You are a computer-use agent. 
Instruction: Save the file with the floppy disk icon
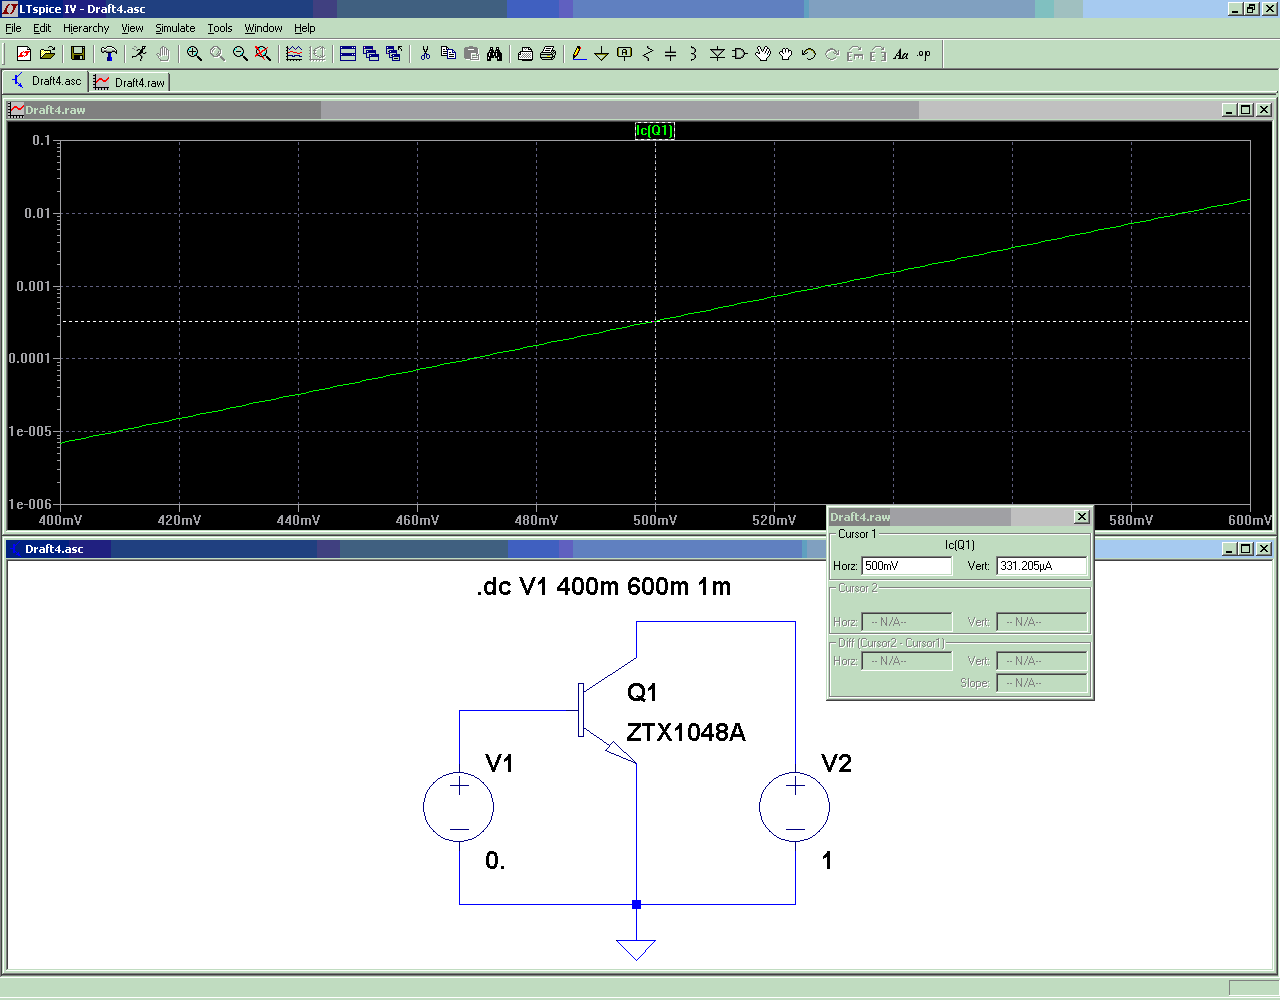[78, 54]
